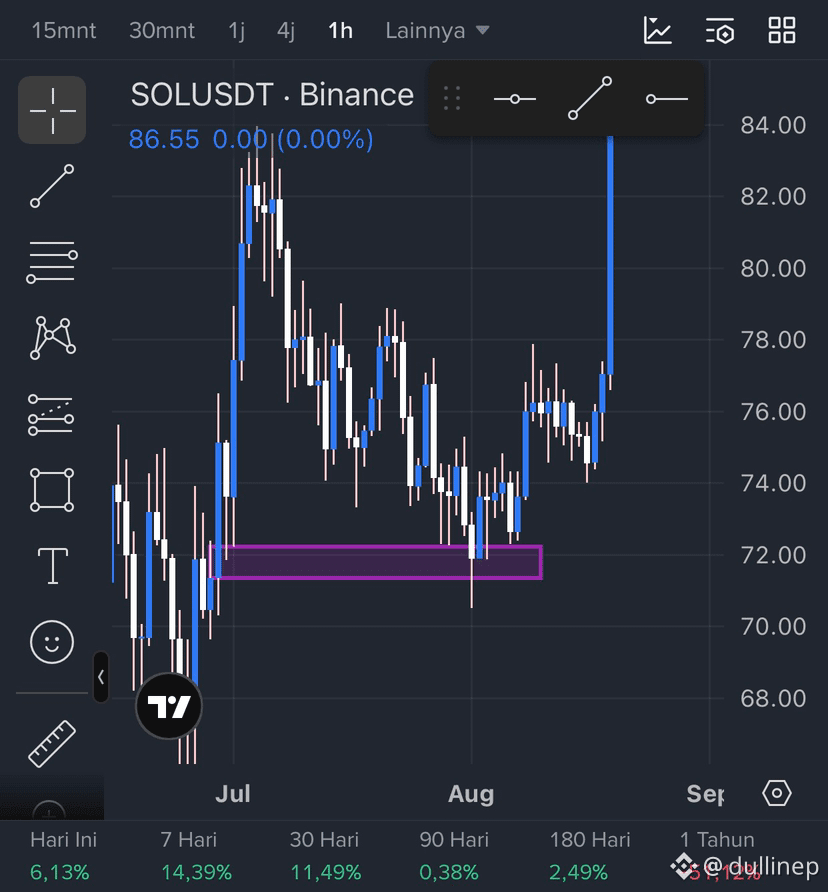The height and width of the screenshot is (892, 828).
Task: Select the 1 Tahun performance range
Action: [720, 855]
